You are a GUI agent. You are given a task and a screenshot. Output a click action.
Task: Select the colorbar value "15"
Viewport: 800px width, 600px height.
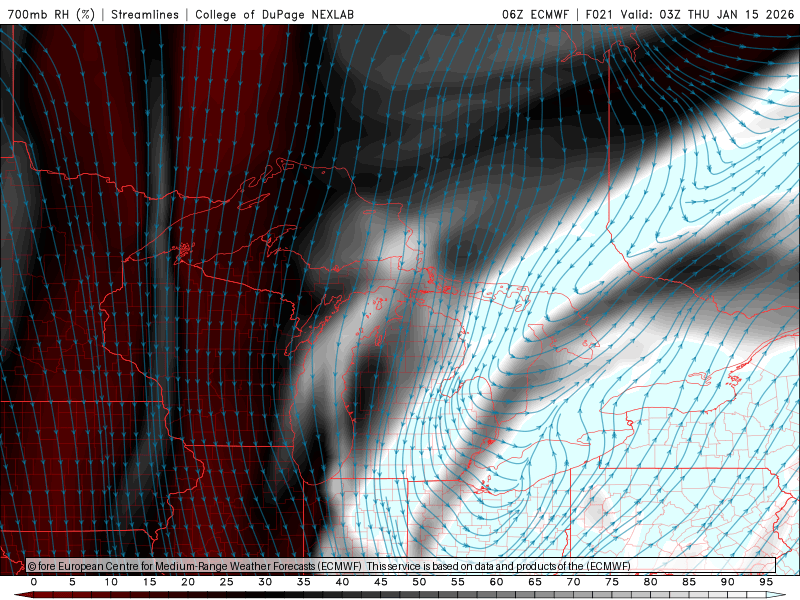[x=149, y=582]
